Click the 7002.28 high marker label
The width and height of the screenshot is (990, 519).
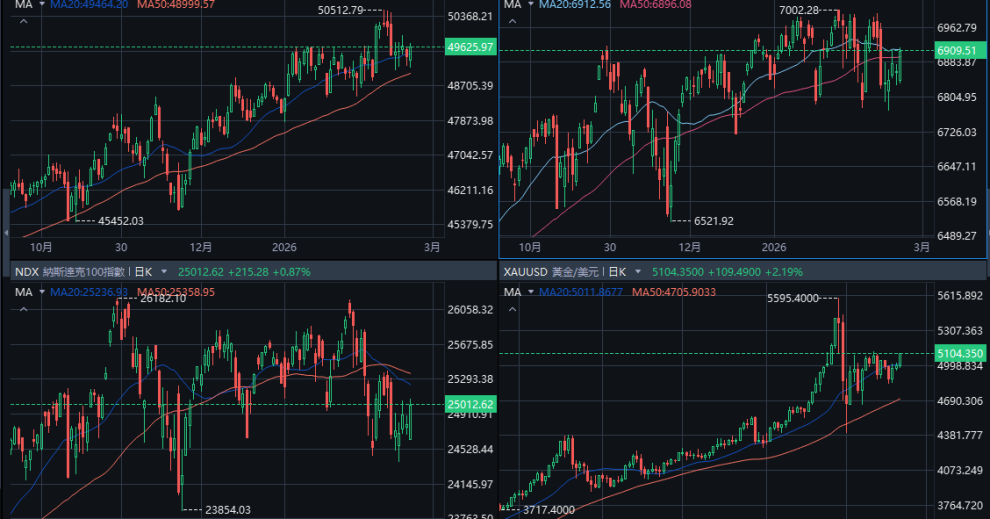click(x=798, y=10)
